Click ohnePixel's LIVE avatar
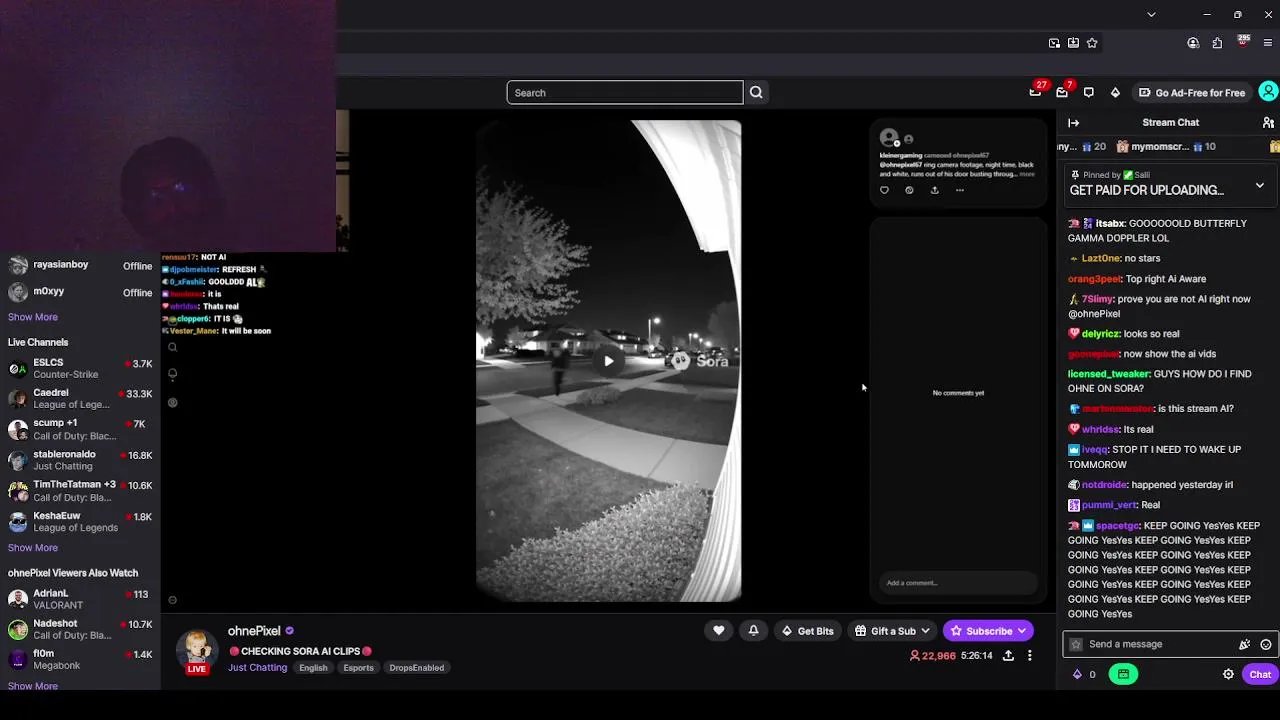 coord(197,651)
